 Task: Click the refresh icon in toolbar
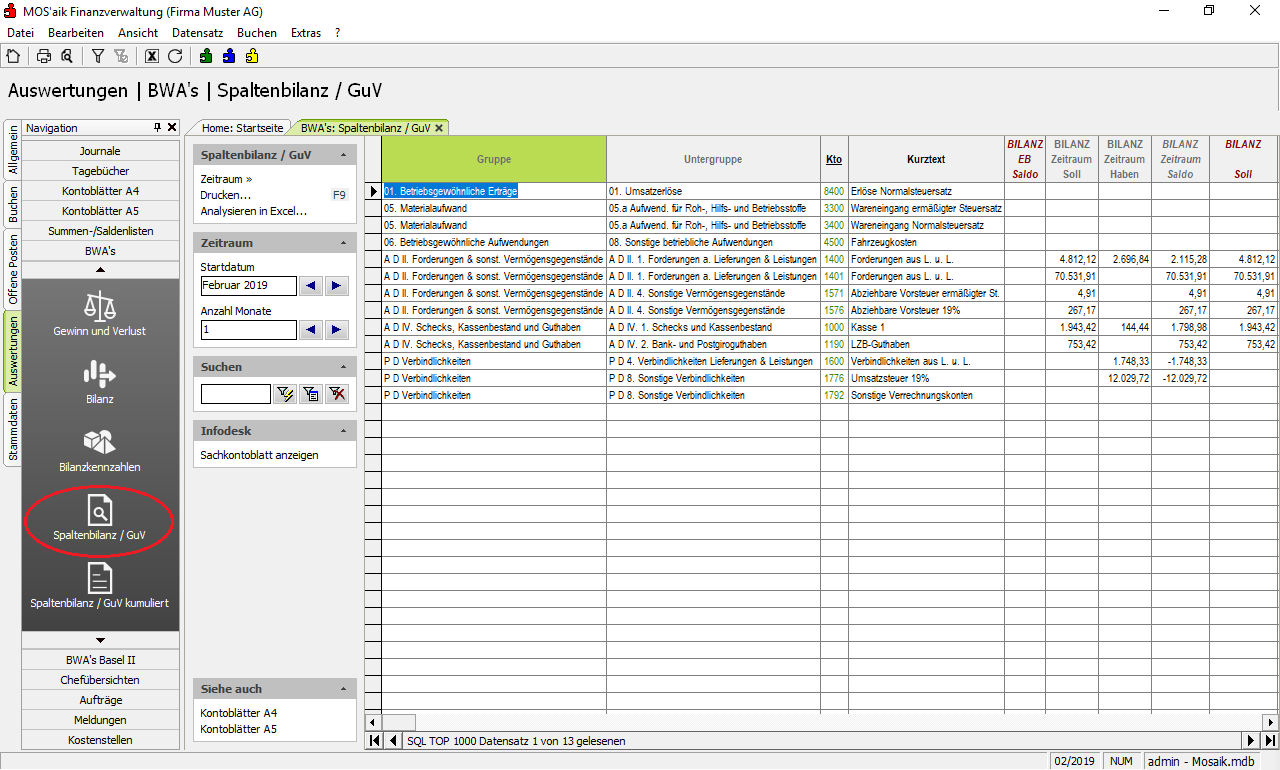(175, 56)
